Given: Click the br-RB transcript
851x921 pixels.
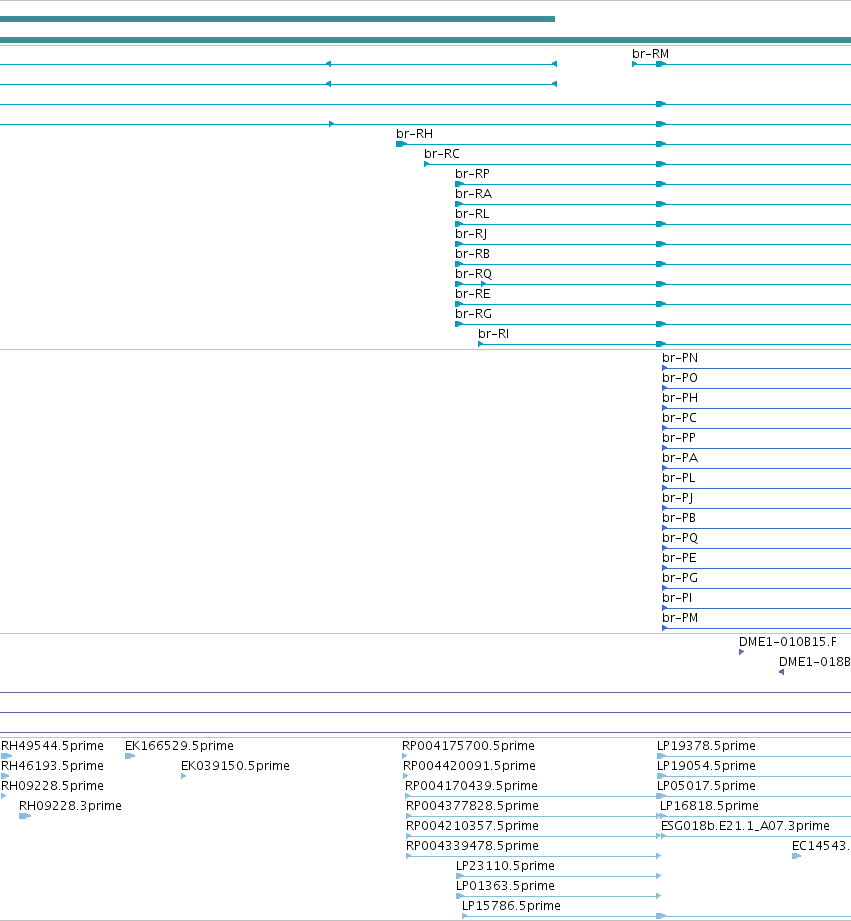Looking at the screenshot, I should [x=472, y=254].
